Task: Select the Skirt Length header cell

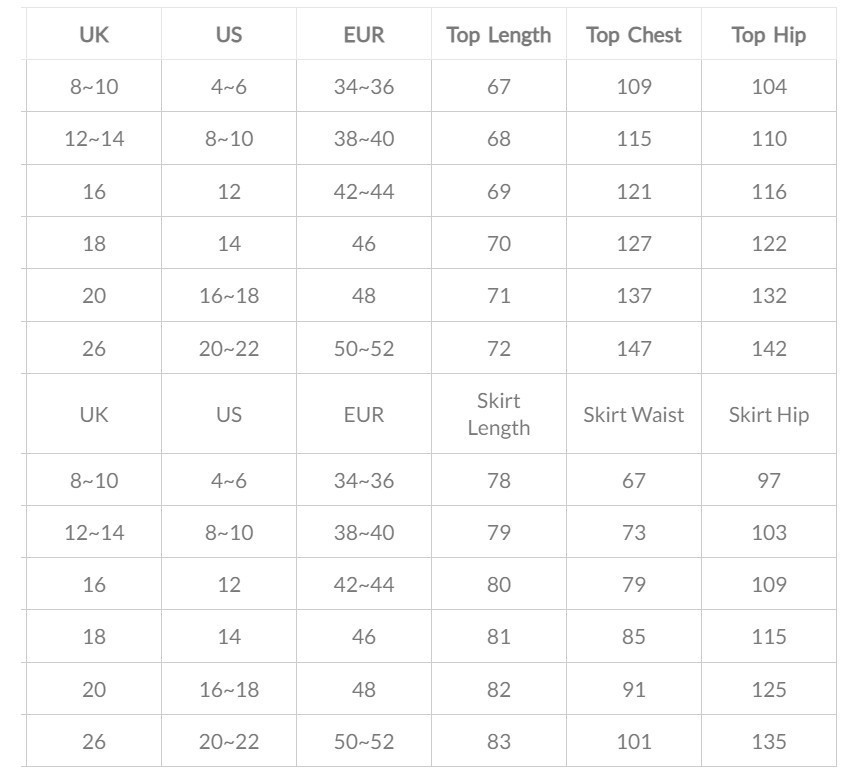Action: (x=498, y=414)
